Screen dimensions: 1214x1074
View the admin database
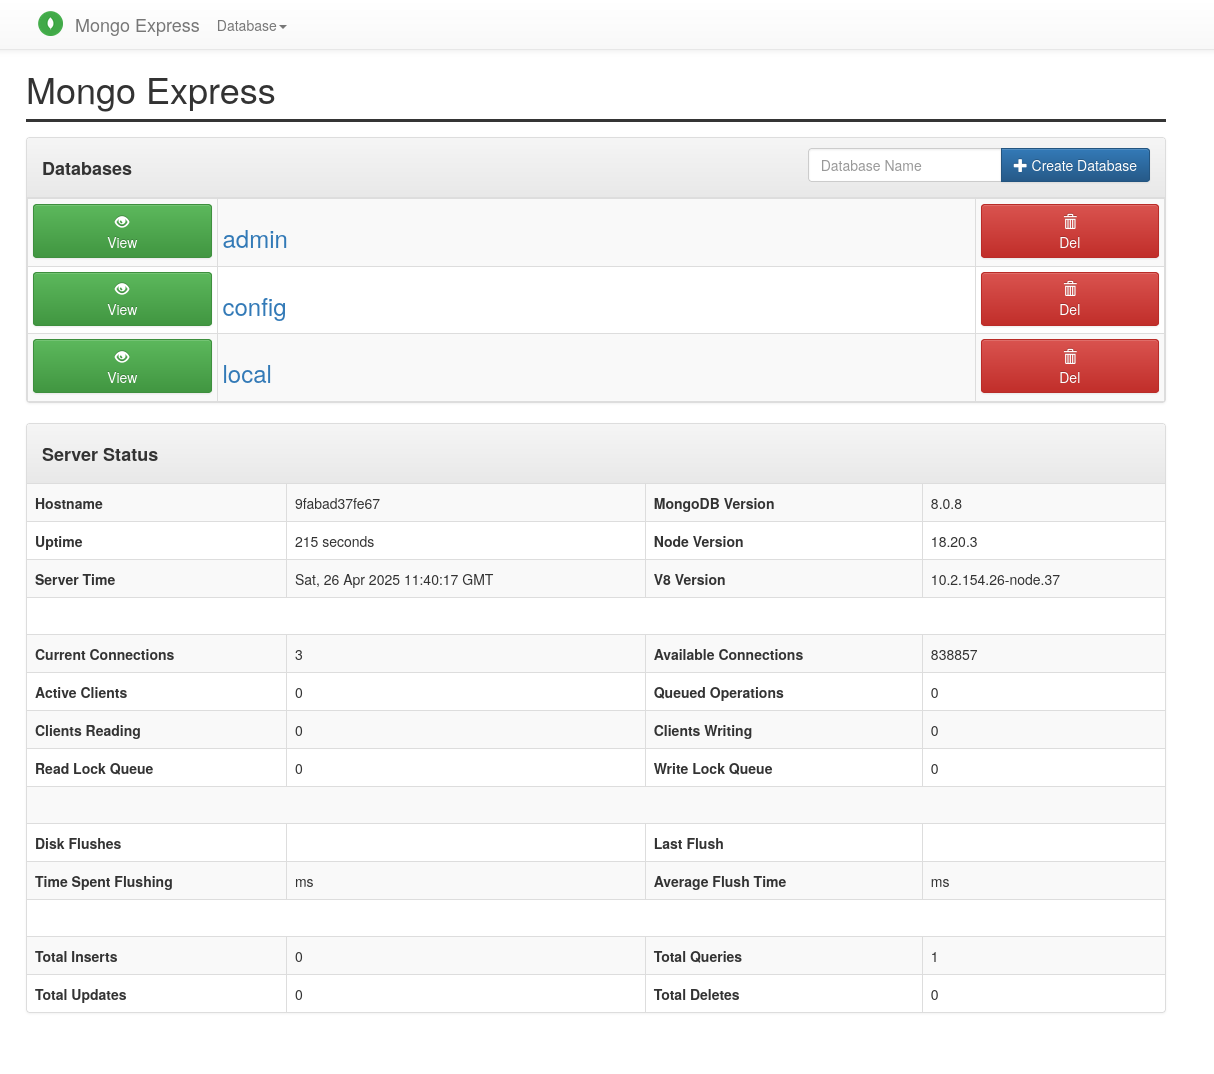(x=122, y=231)
